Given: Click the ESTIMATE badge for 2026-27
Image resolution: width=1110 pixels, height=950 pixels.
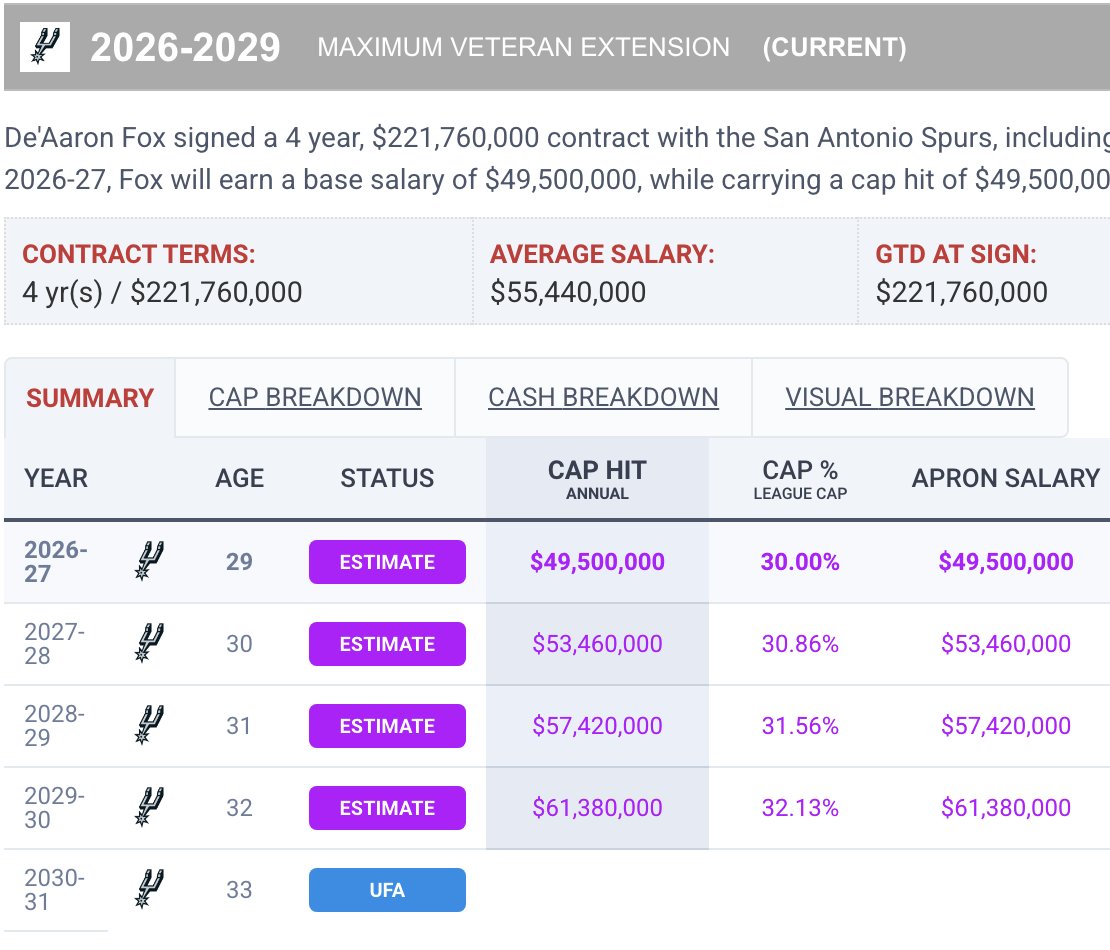Looking at the screenshot, I should [x=387, y=562].
